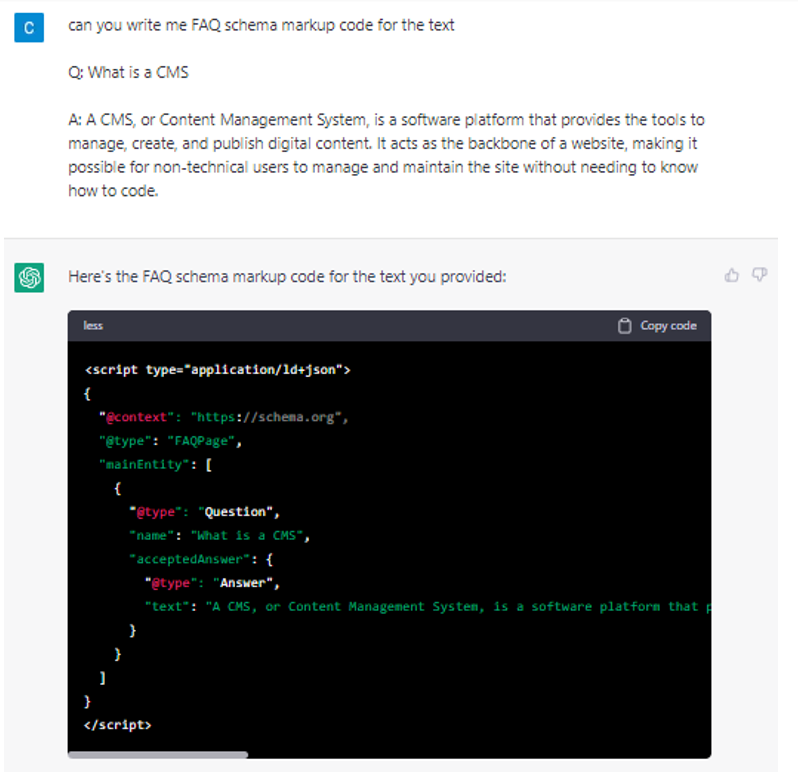
Task: Click the thumbs up feedback icon
Action: click(731, 275)
